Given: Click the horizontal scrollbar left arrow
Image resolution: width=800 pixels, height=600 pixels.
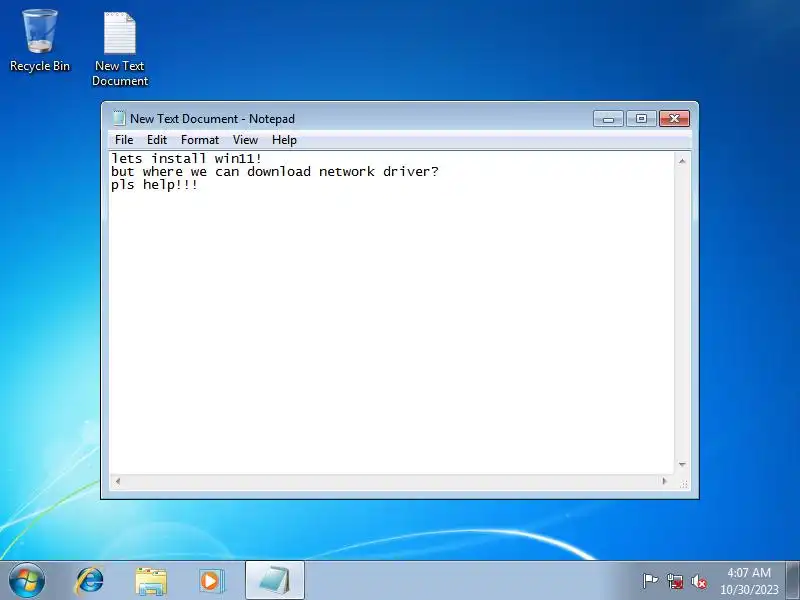Looking at the screenshot, I should (118, 481).
